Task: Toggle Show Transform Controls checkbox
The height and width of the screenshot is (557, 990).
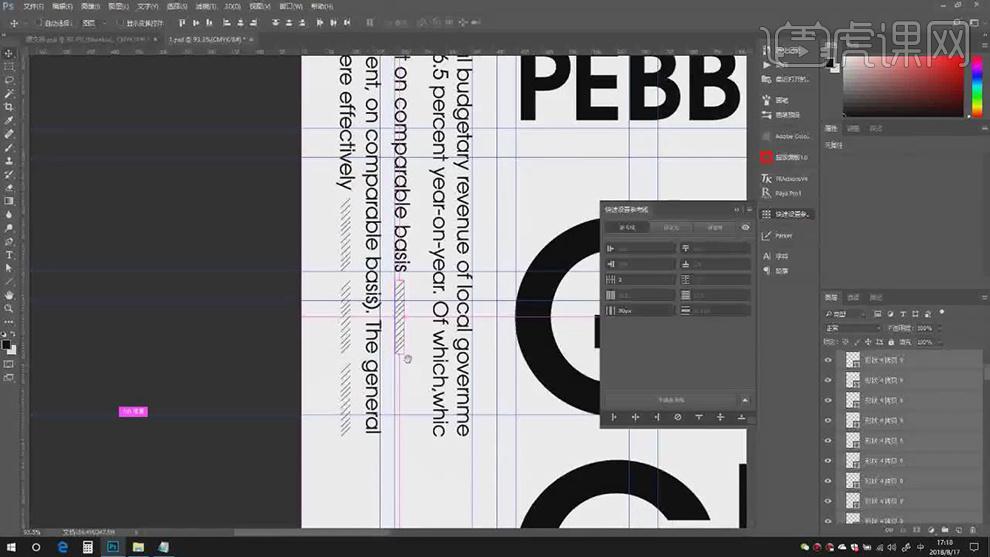Action: pos(120,23)
